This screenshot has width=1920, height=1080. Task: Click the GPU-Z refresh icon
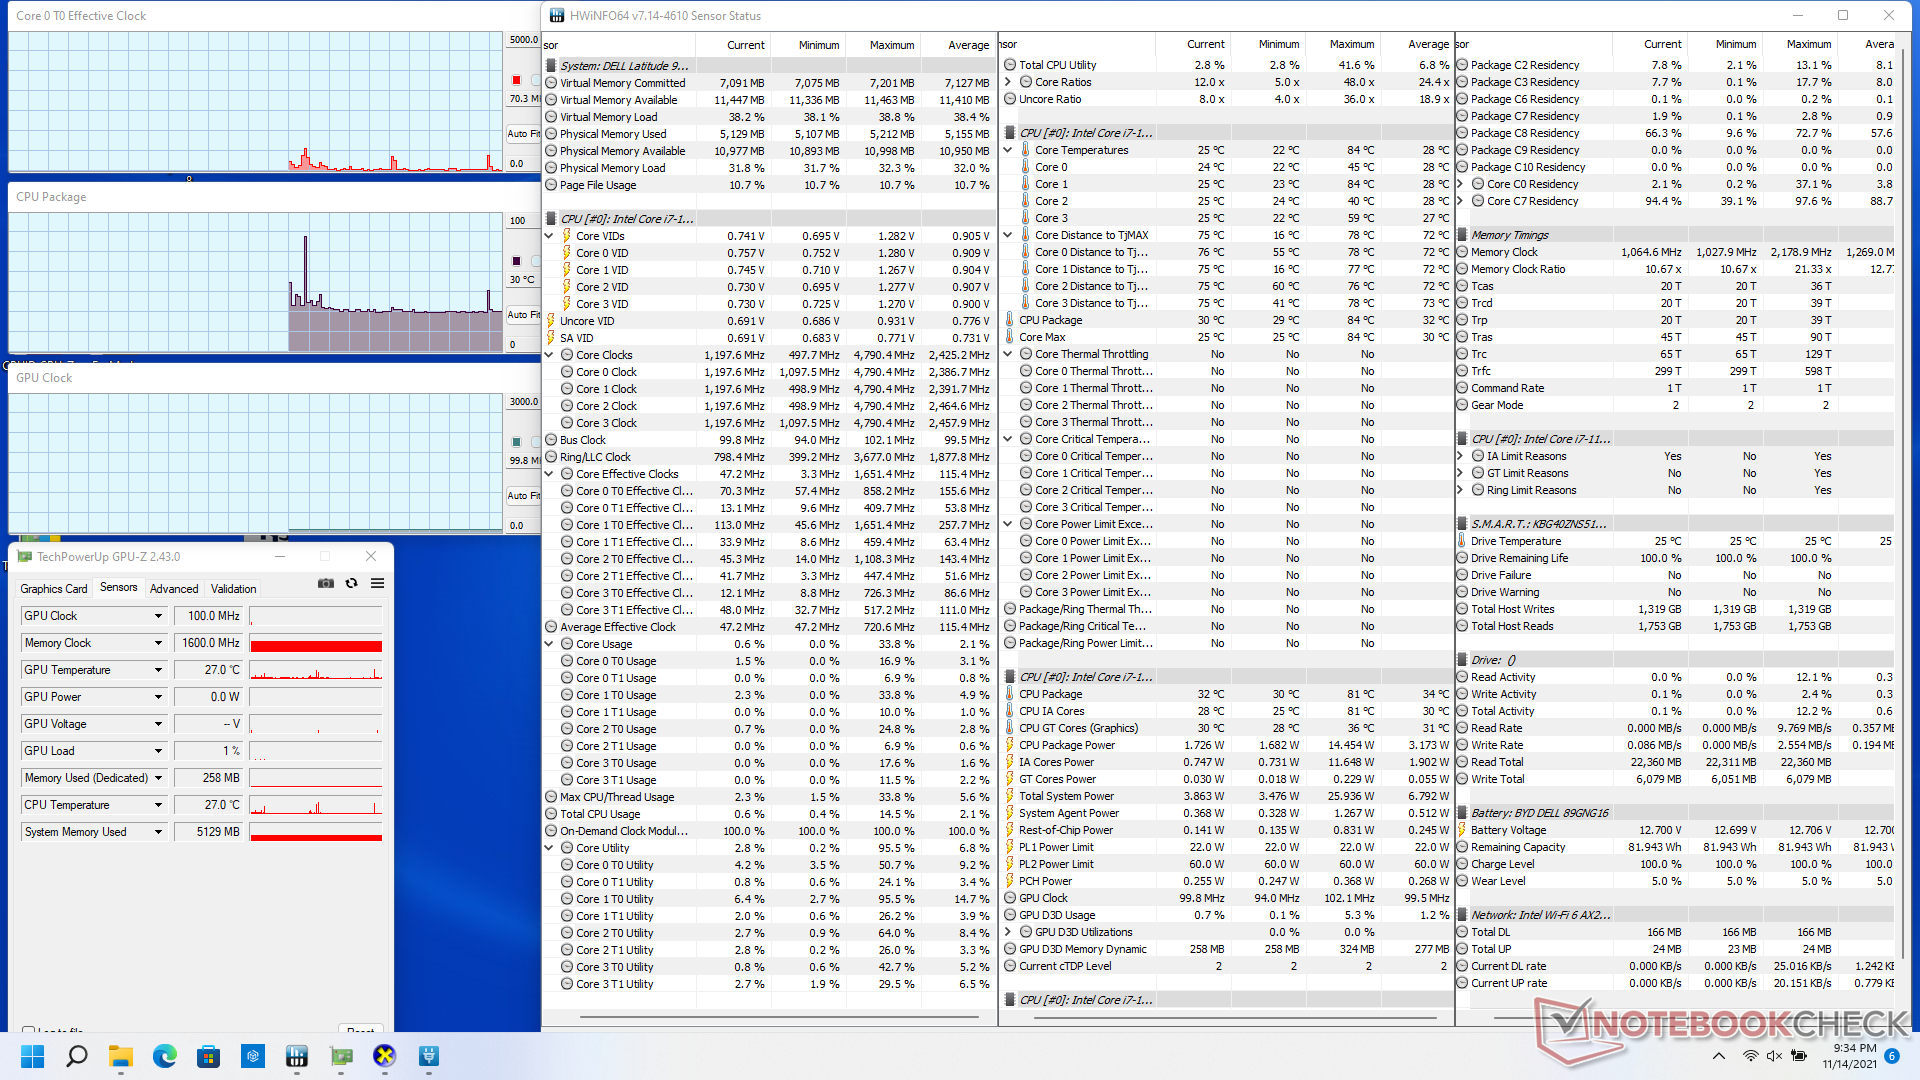352,583
